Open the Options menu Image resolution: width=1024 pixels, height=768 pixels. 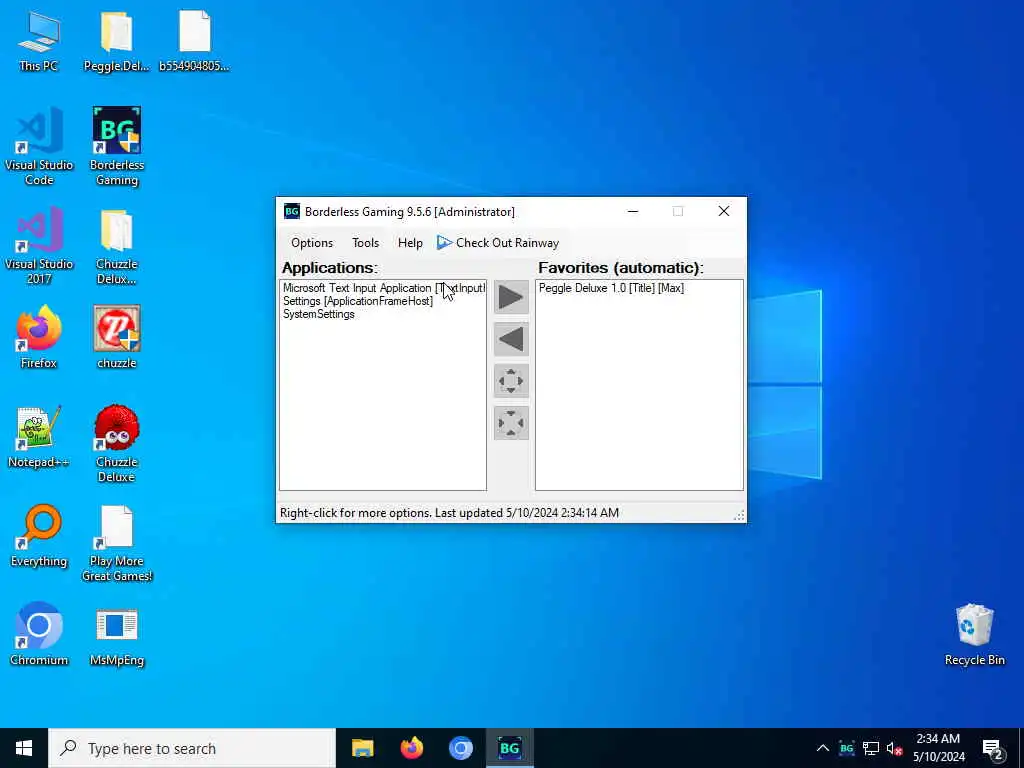pos(312,243)
